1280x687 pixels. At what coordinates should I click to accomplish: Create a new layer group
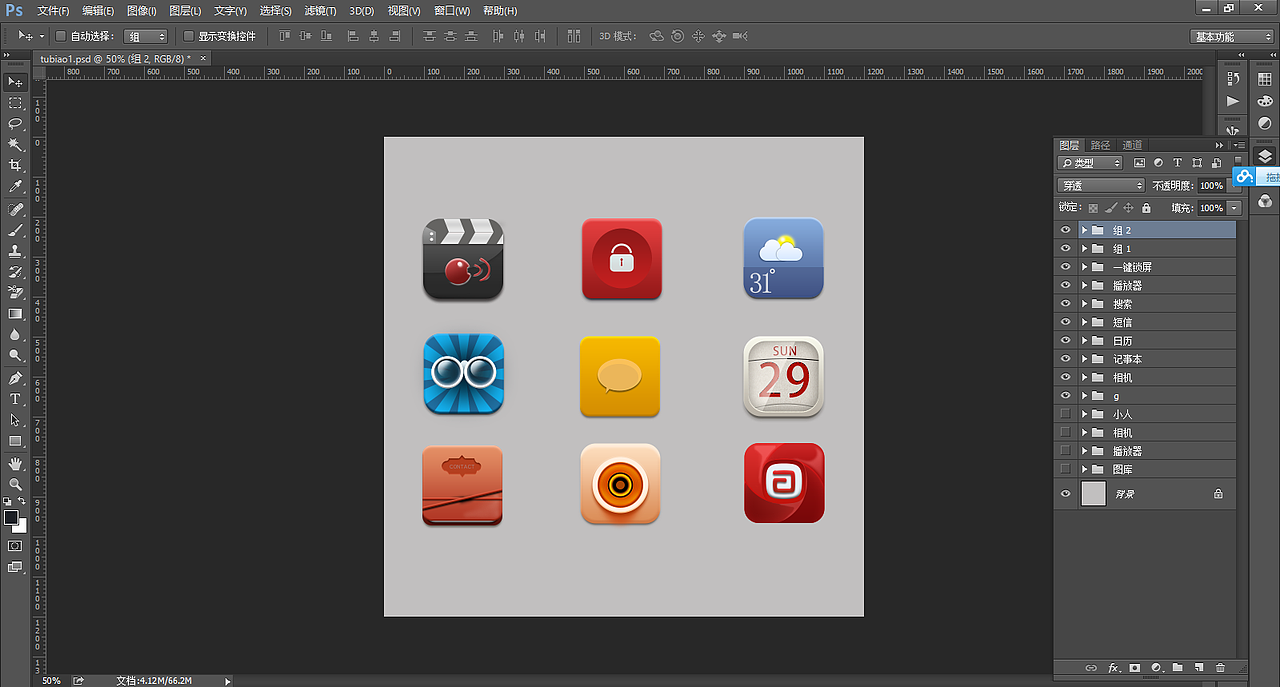(1177, 667)
